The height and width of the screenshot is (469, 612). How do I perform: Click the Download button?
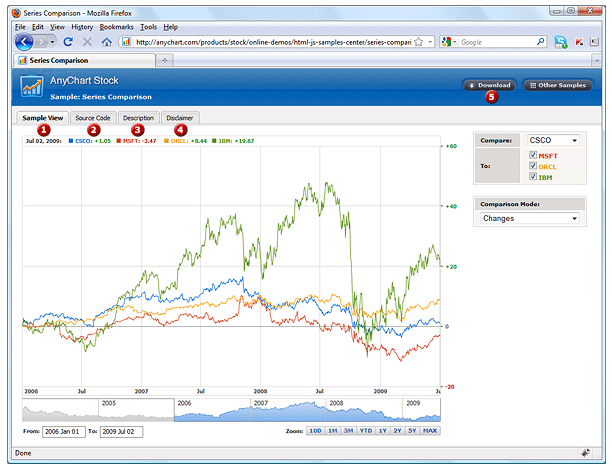[489, 85]
